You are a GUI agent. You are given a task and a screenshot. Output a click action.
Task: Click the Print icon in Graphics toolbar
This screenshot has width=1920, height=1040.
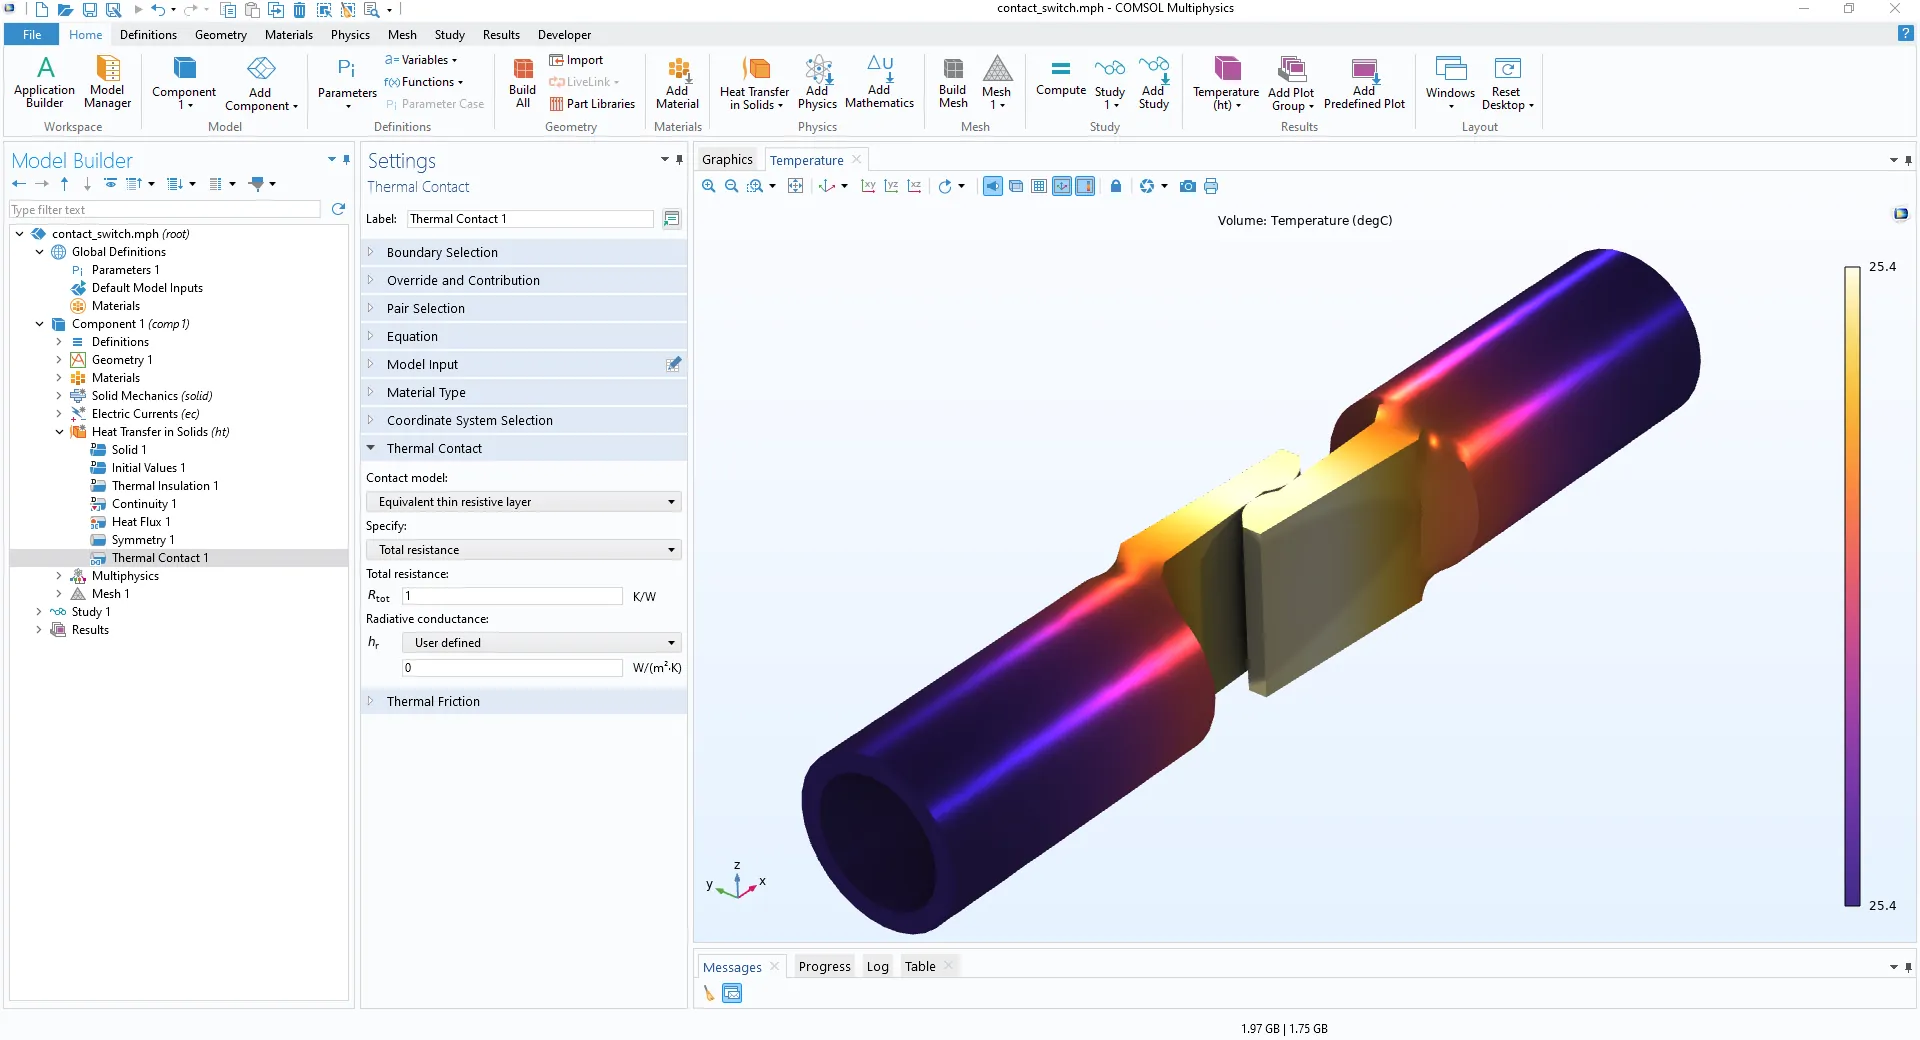click(x=1211, y=186)
